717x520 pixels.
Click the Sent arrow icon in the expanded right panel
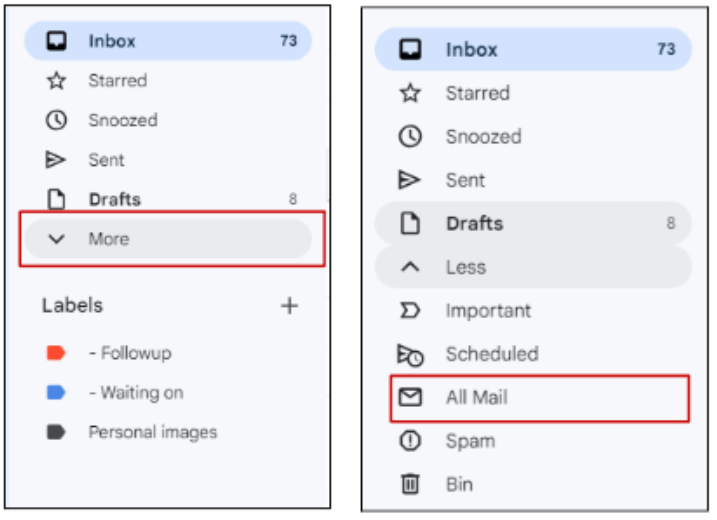point(409,180)
